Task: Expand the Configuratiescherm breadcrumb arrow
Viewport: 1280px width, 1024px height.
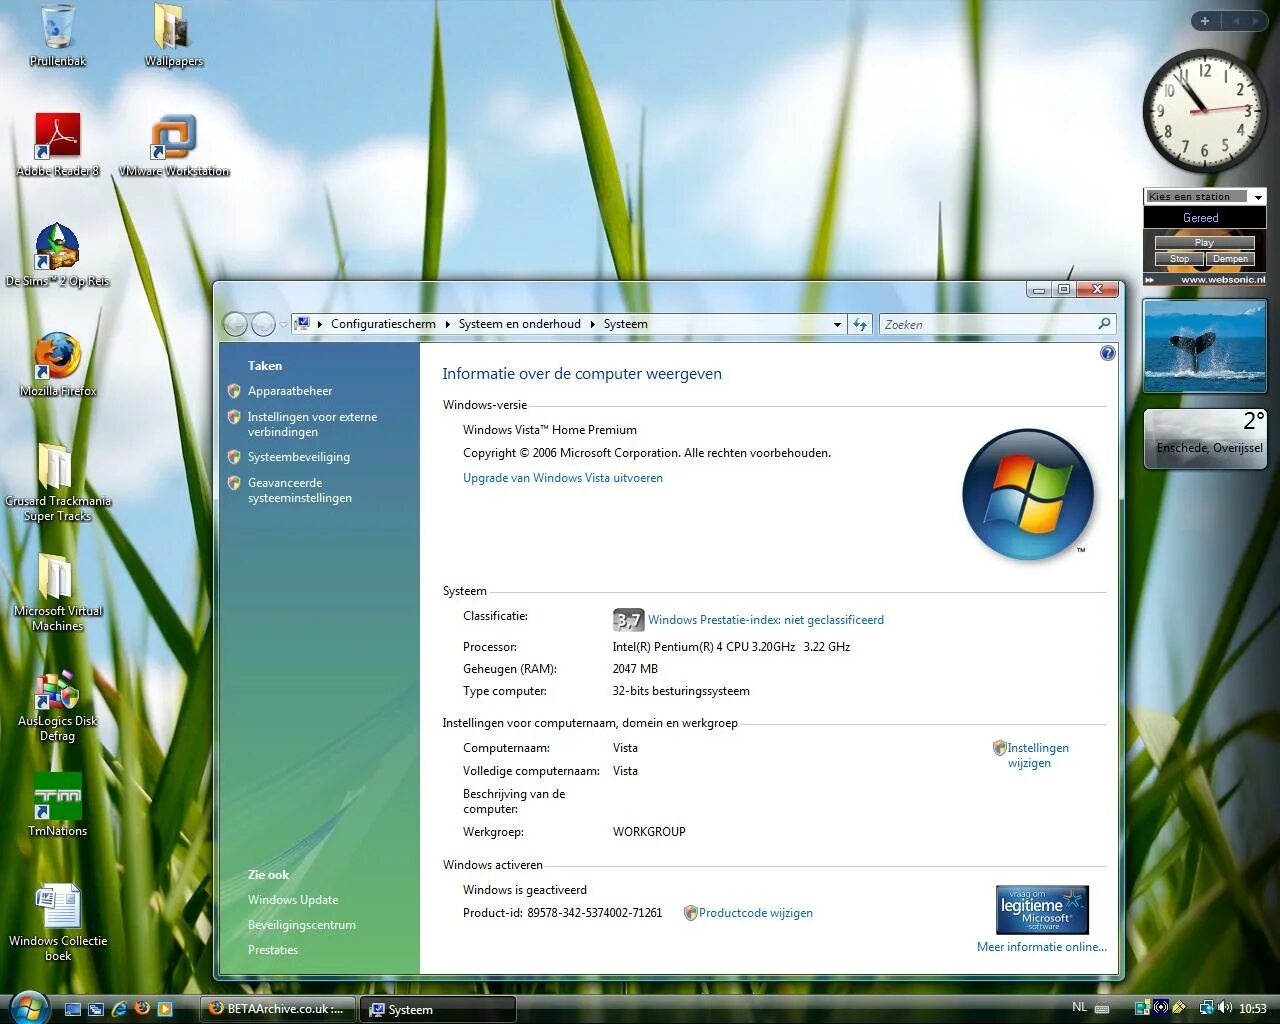Action: (447, 324)
